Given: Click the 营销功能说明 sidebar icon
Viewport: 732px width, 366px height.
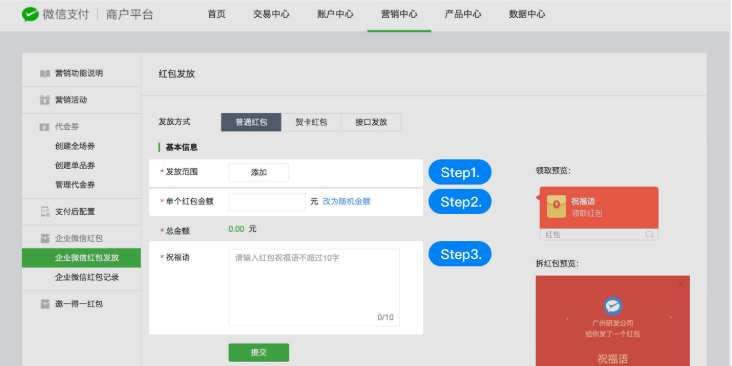Looking at the screenshot, I should (45, 73).
